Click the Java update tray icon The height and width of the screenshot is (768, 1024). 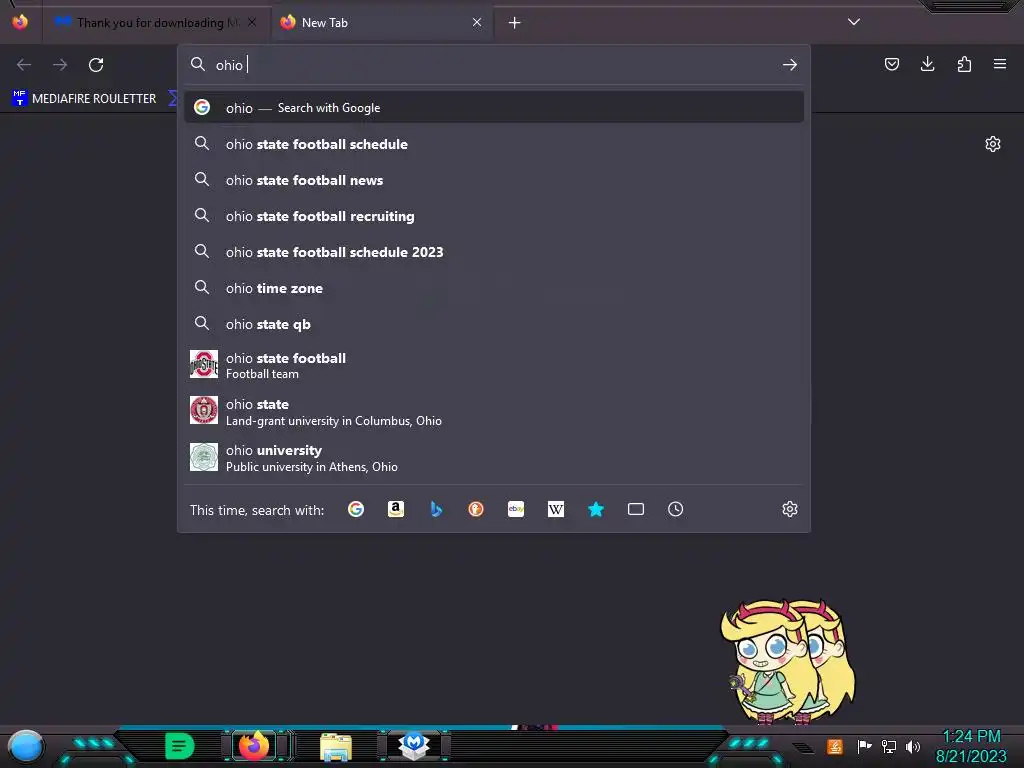pos(835,746)
